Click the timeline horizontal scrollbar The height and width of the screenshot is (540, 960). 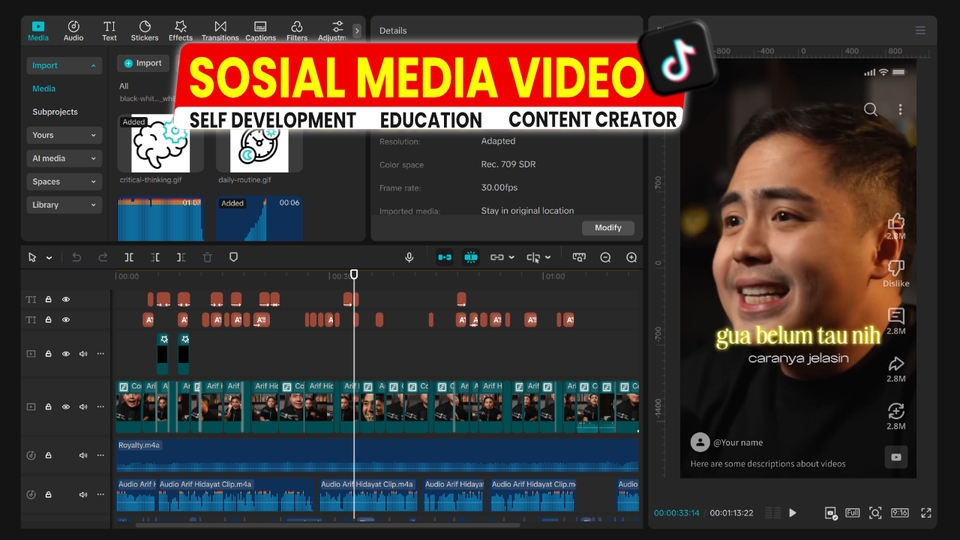point(328,525)
